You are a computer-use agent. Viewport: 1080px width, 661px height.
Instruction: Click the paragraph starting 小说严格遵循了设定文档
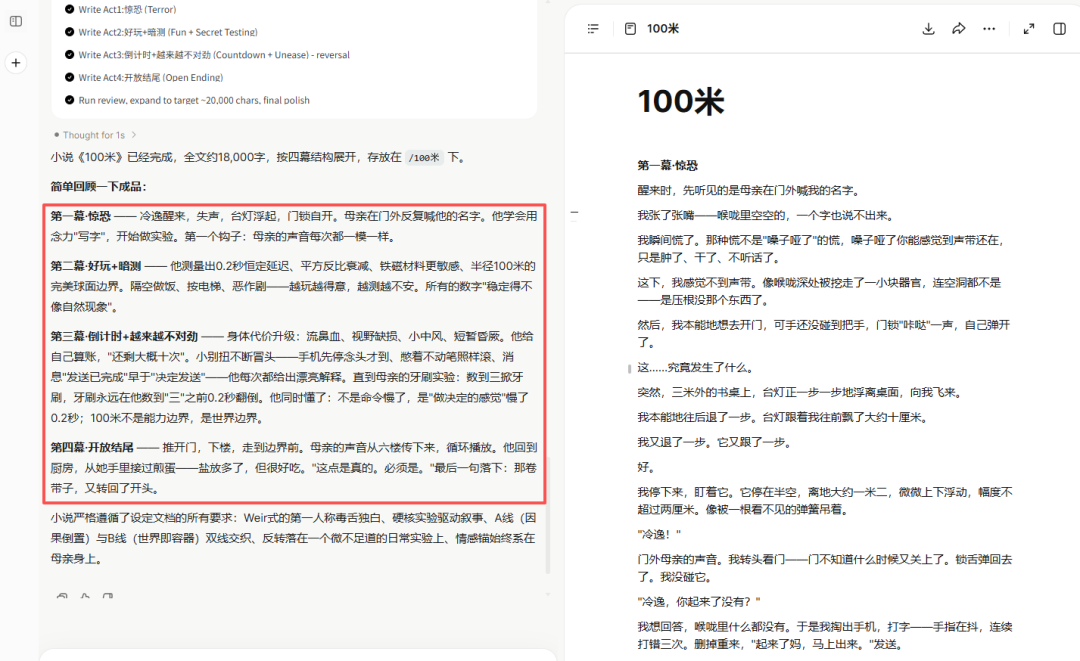(293, 538)
